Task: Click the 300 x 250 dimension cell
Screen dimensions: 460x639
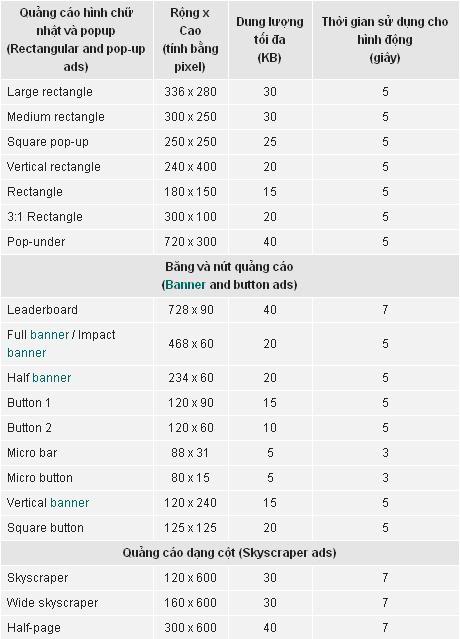Action: [190, 117]
